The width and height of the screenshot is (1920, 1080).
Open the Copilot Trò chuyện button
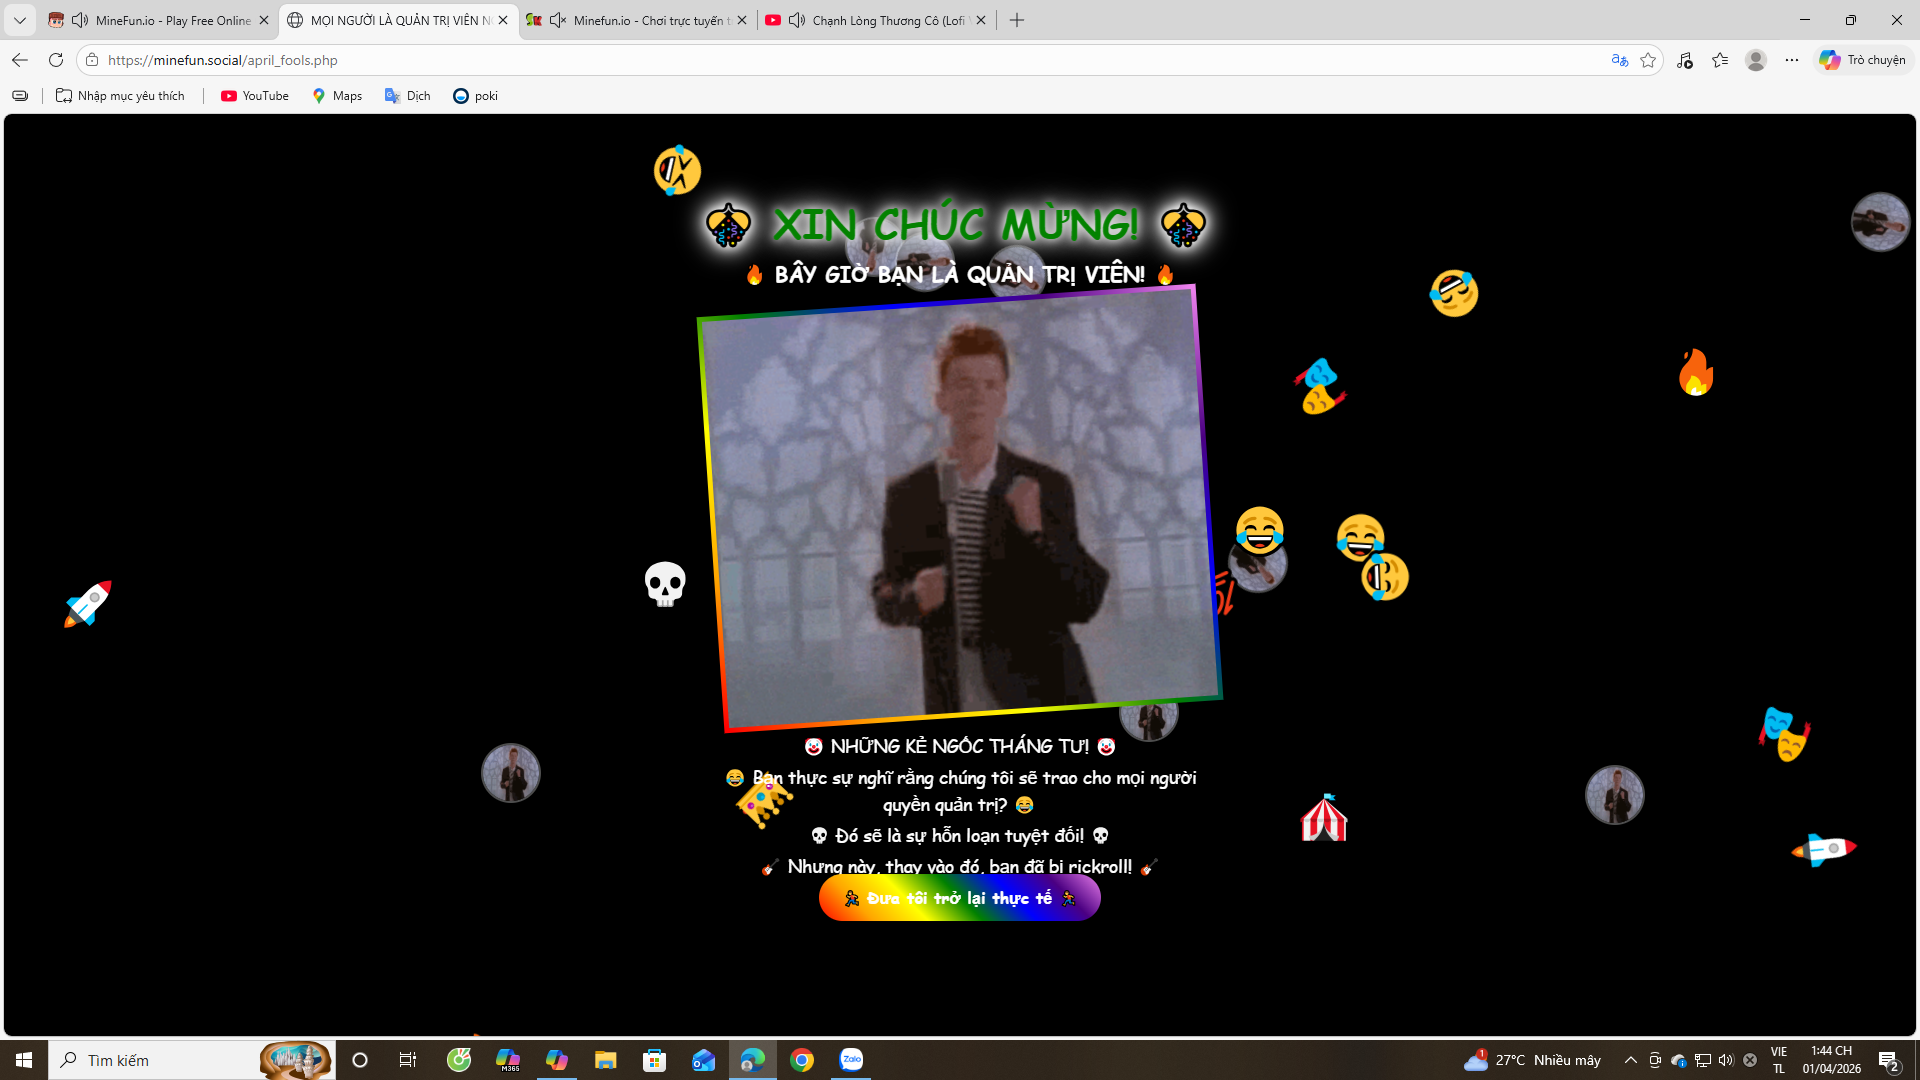coord(1863,60)
